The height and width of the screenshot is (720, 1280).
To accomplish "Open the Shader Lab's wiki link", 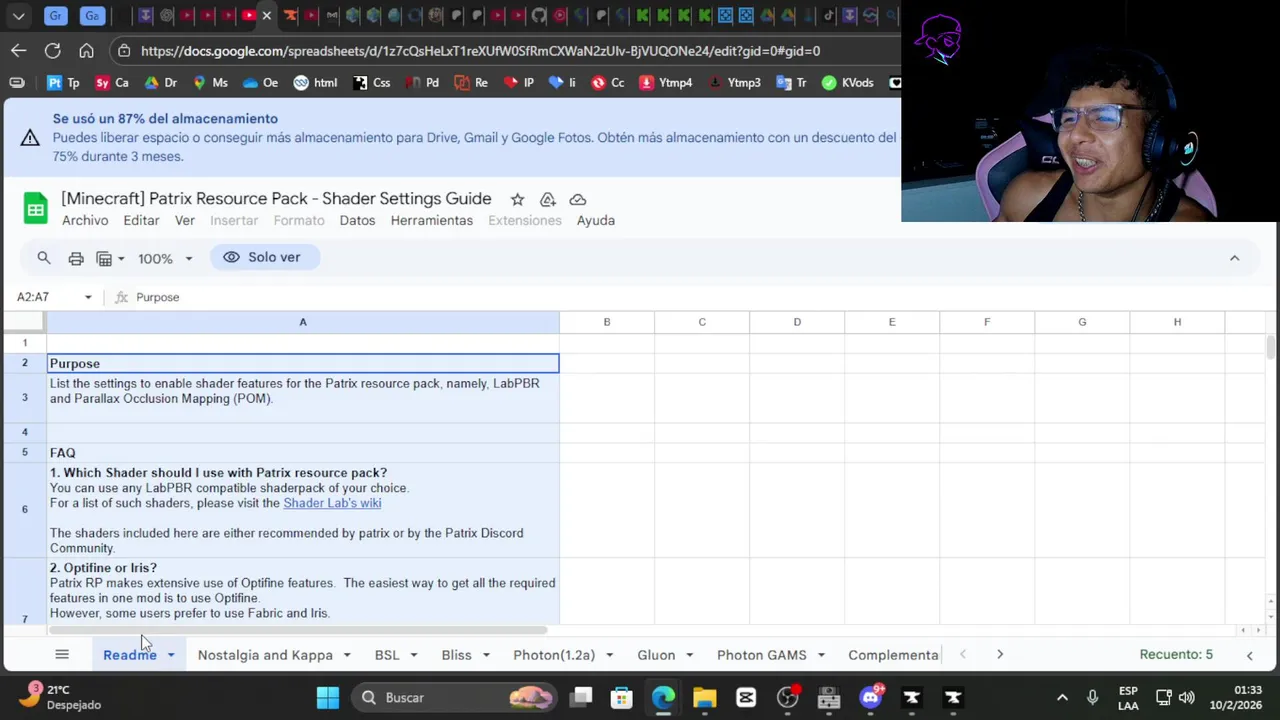I will point(332,503).
